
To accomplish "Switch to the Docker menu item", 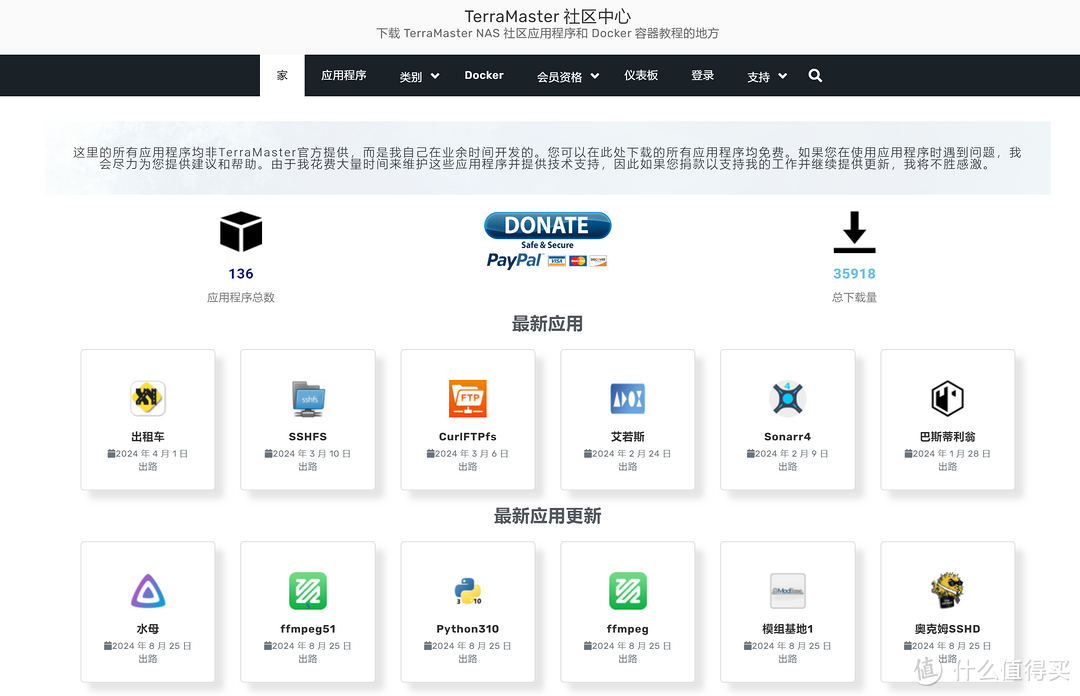I will click(x=484, y=75).
